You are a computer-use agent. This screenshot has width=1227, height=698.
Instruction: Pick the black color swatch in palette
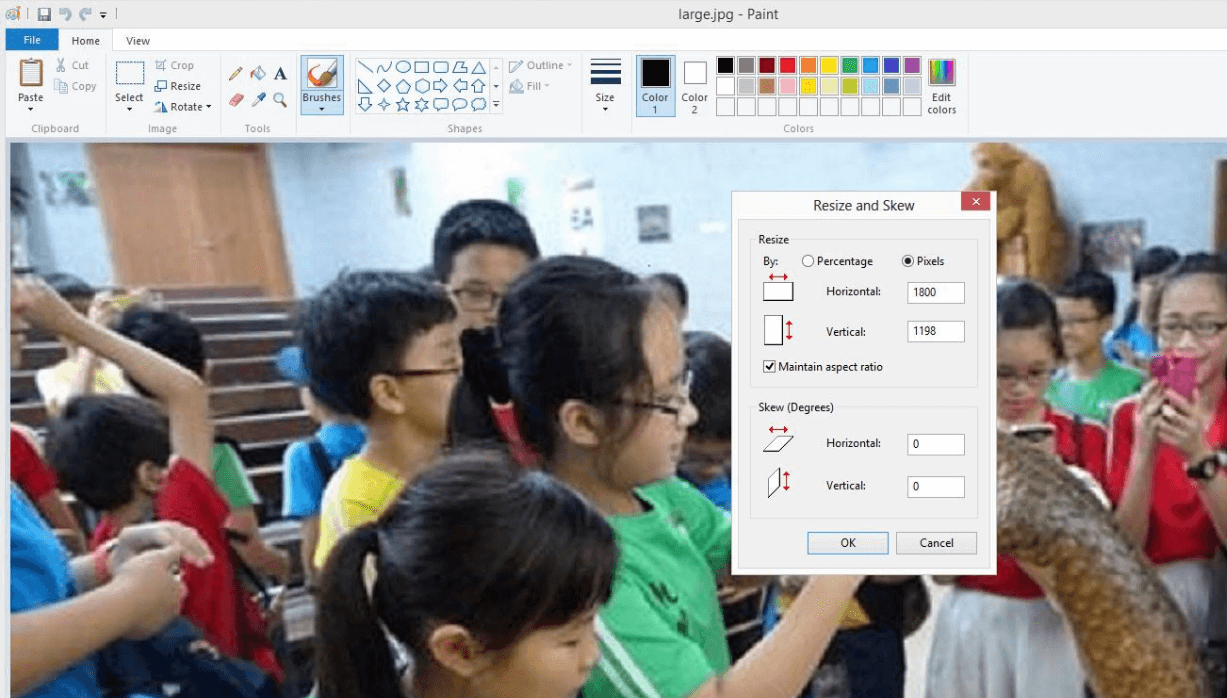(726, 65)
